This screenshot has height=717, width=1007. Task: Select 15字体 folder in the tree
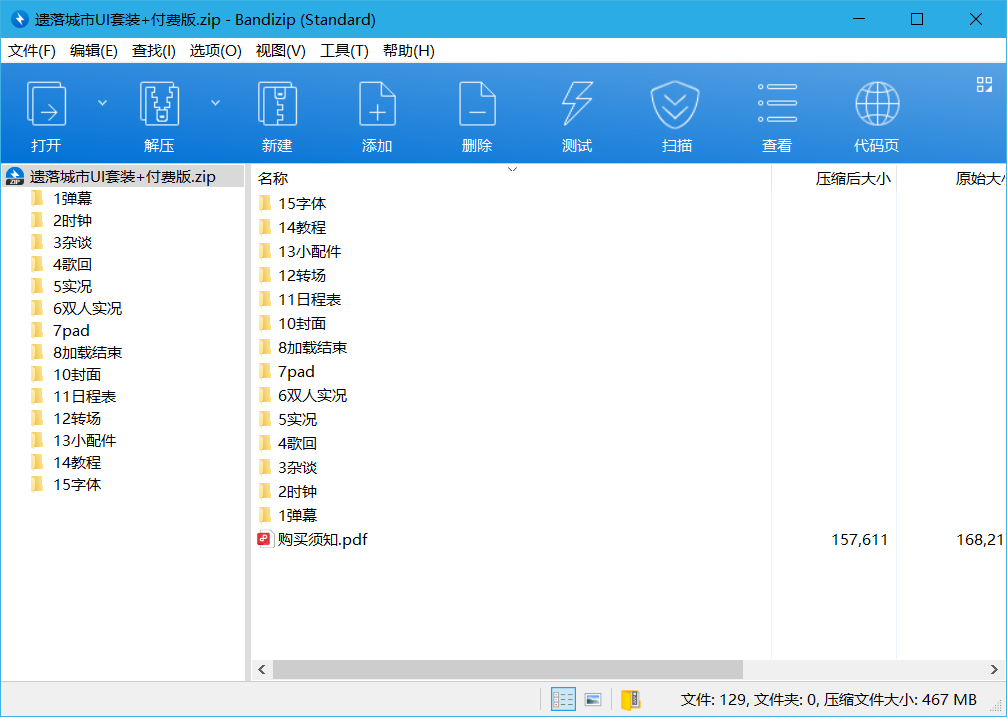pos(77,484)
